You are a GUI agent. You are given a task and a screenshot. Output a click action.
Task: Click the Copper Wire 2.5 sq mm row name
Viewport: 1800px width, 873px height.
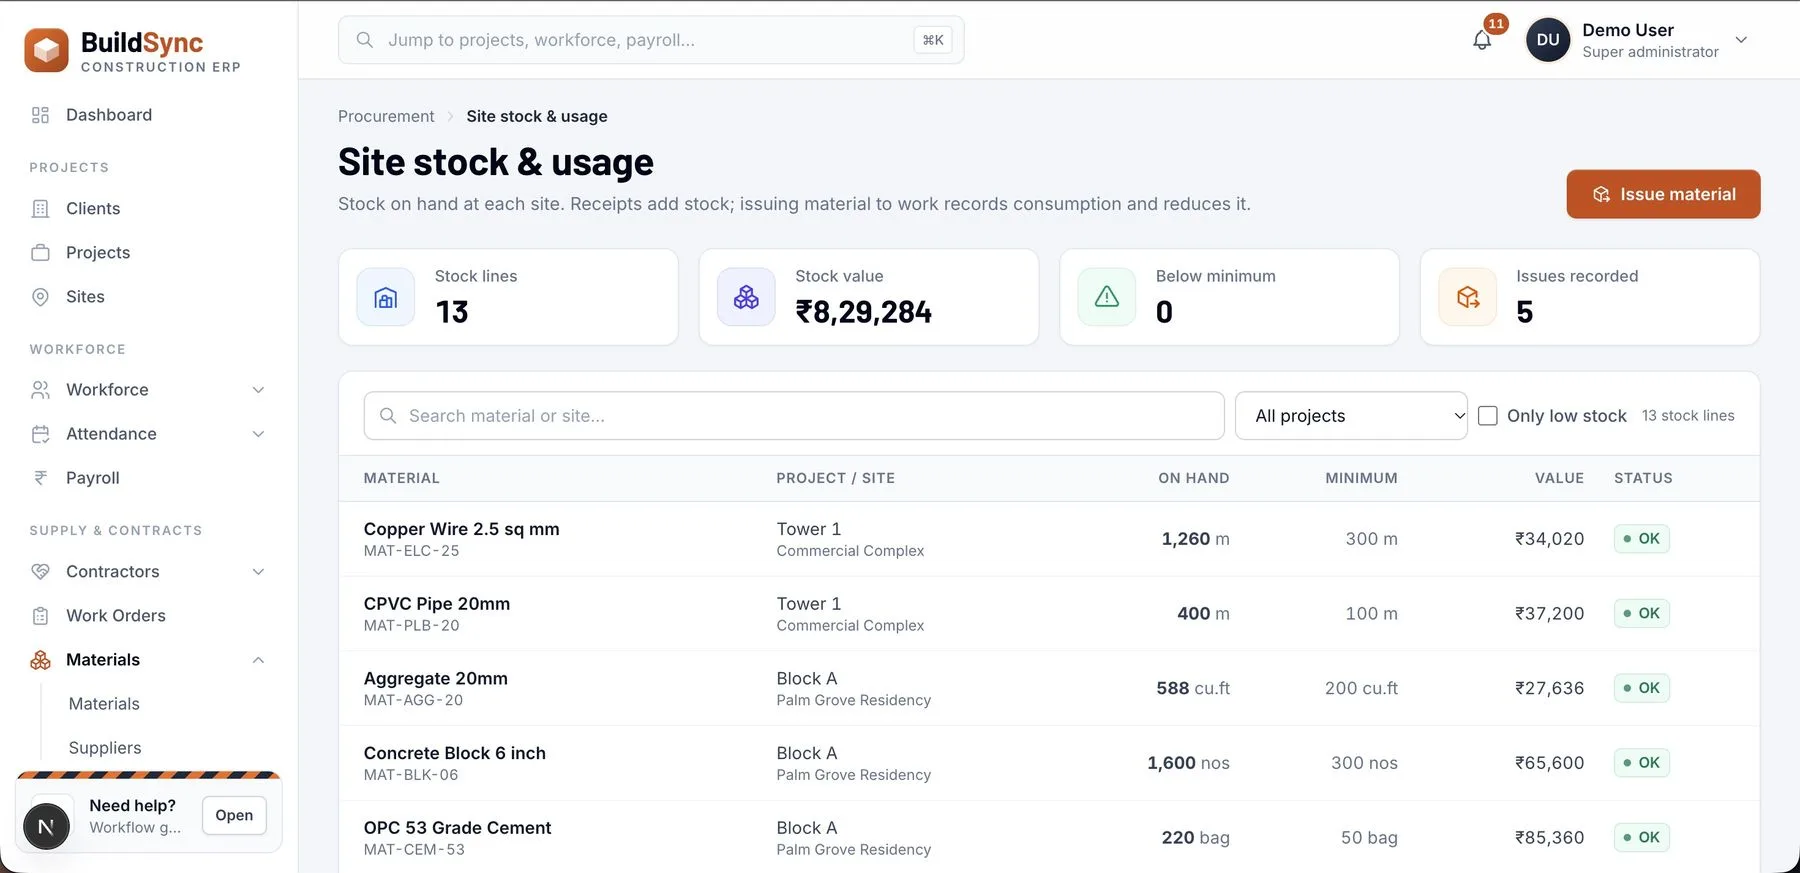tap(461, 529)
